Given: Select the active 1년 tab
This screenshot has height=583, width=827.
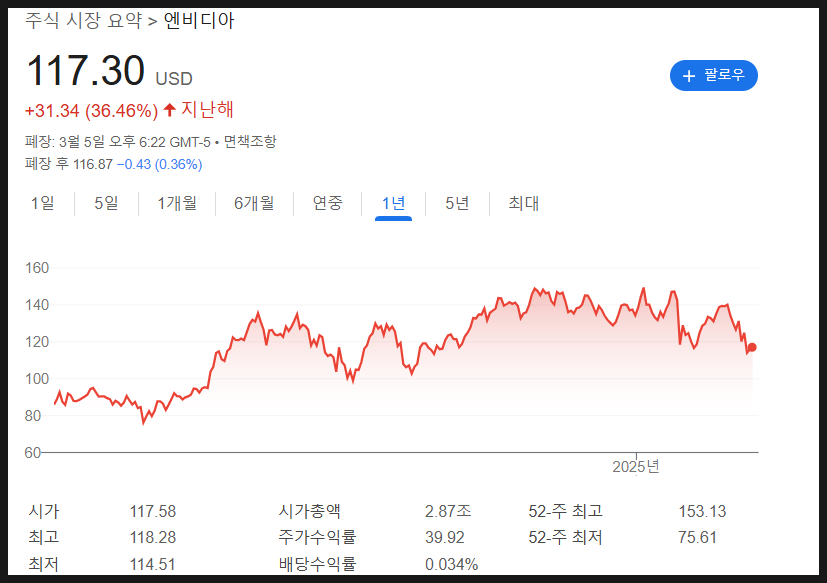Looking at the screenshot, I should tap(393, 203).
